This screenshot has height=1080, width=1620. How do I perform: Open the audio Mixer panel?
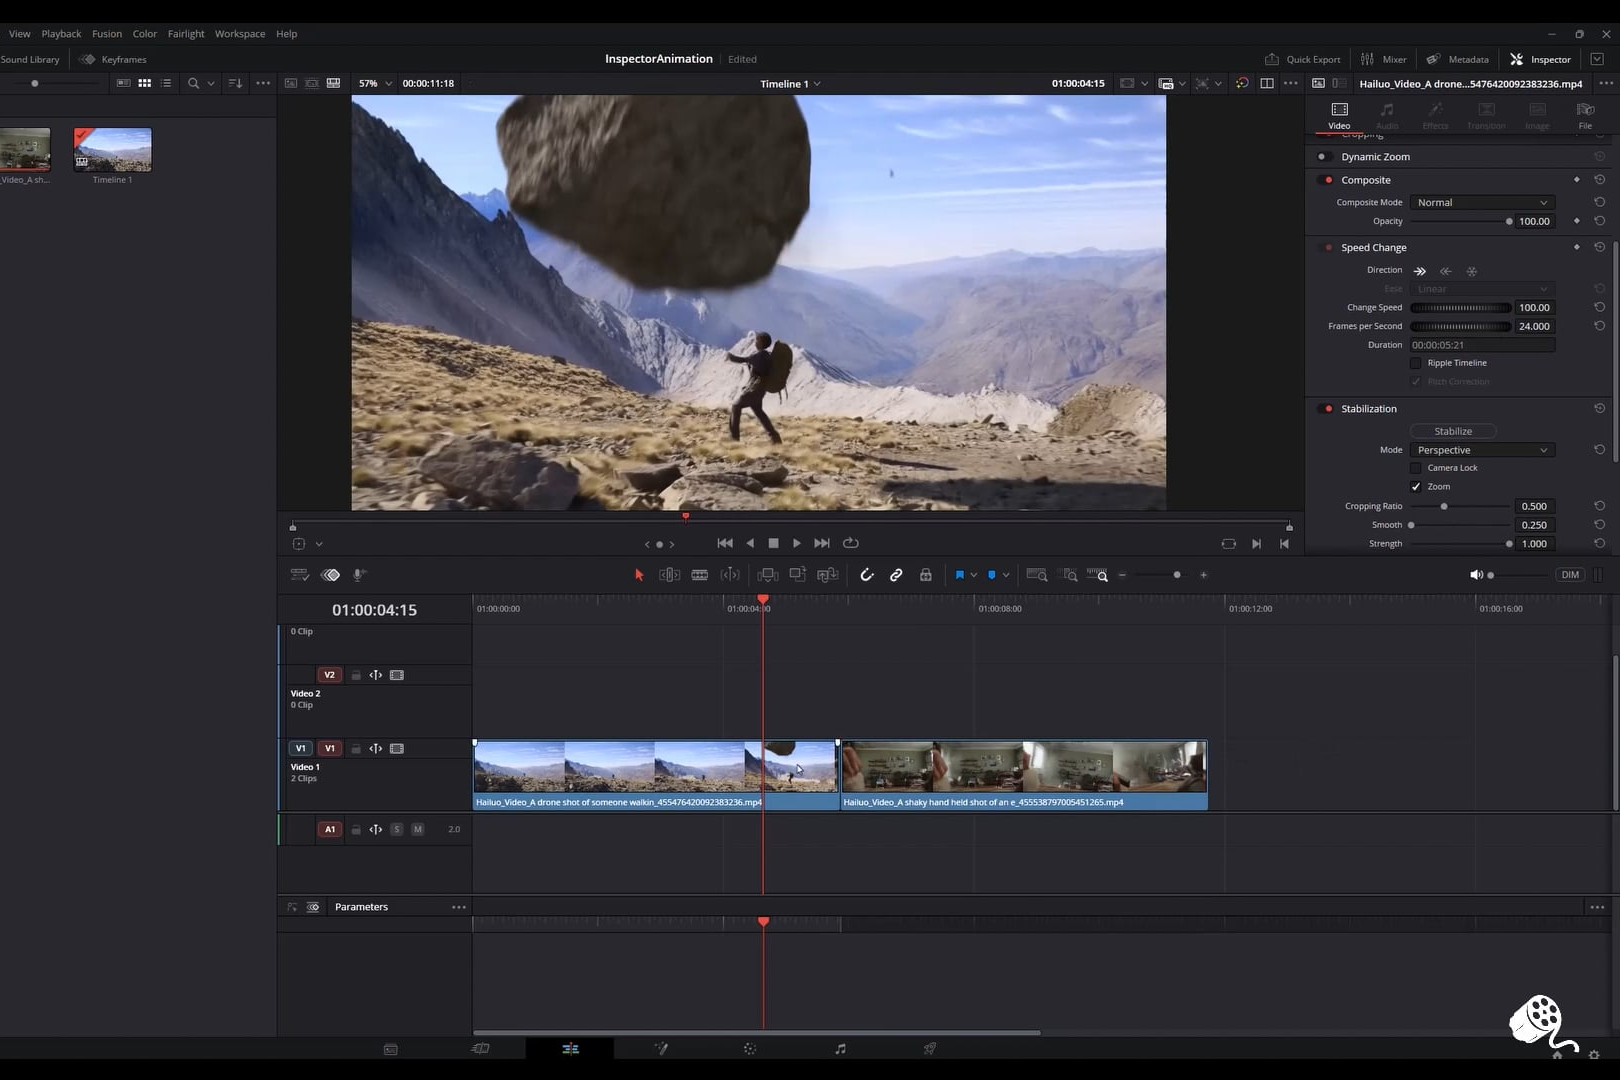(x=1384, y=59)
